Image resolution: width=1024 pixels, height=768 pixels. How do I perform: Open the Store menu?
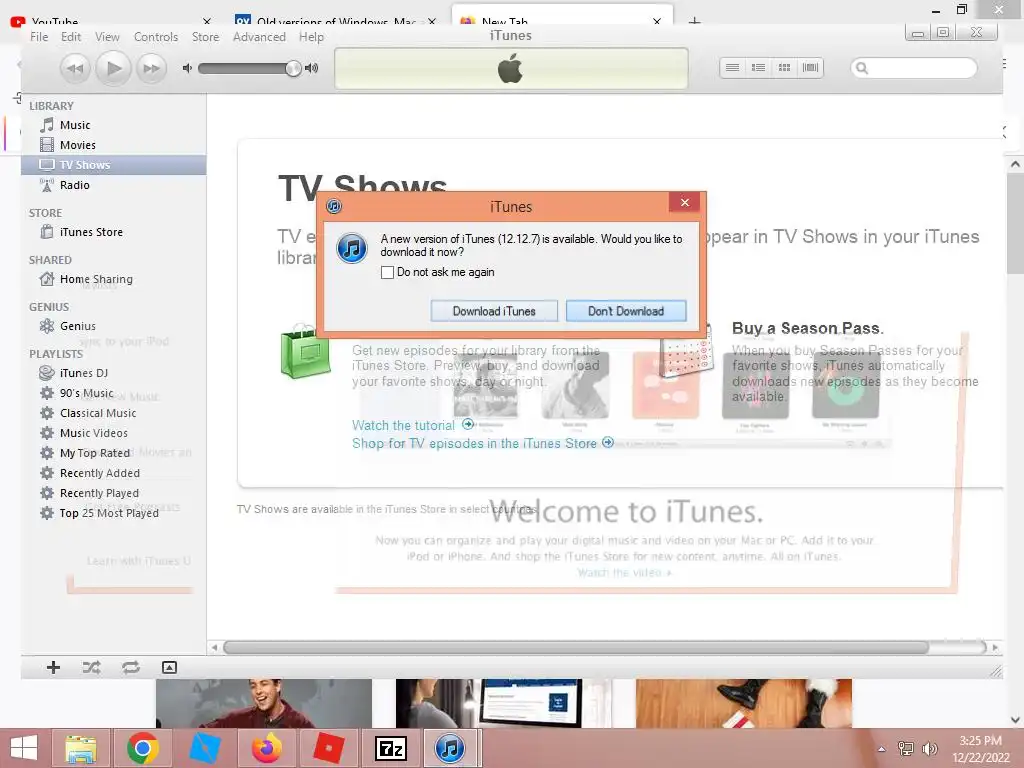point(206,37)
